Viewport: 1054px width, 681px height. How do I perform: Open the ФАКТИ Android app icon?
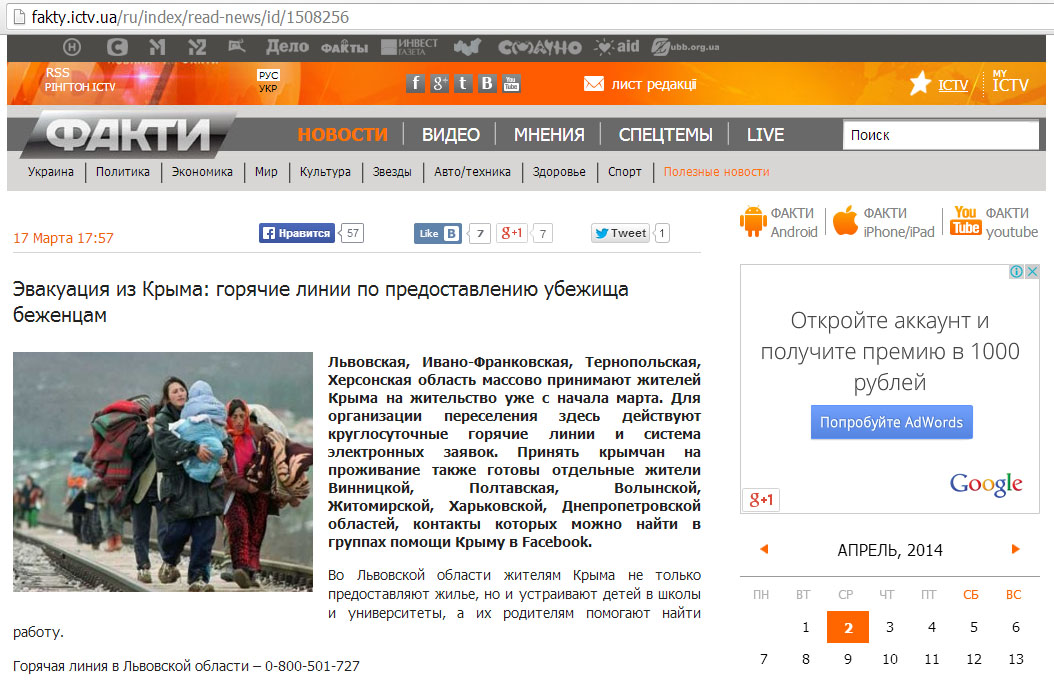(x=752, y=222)
